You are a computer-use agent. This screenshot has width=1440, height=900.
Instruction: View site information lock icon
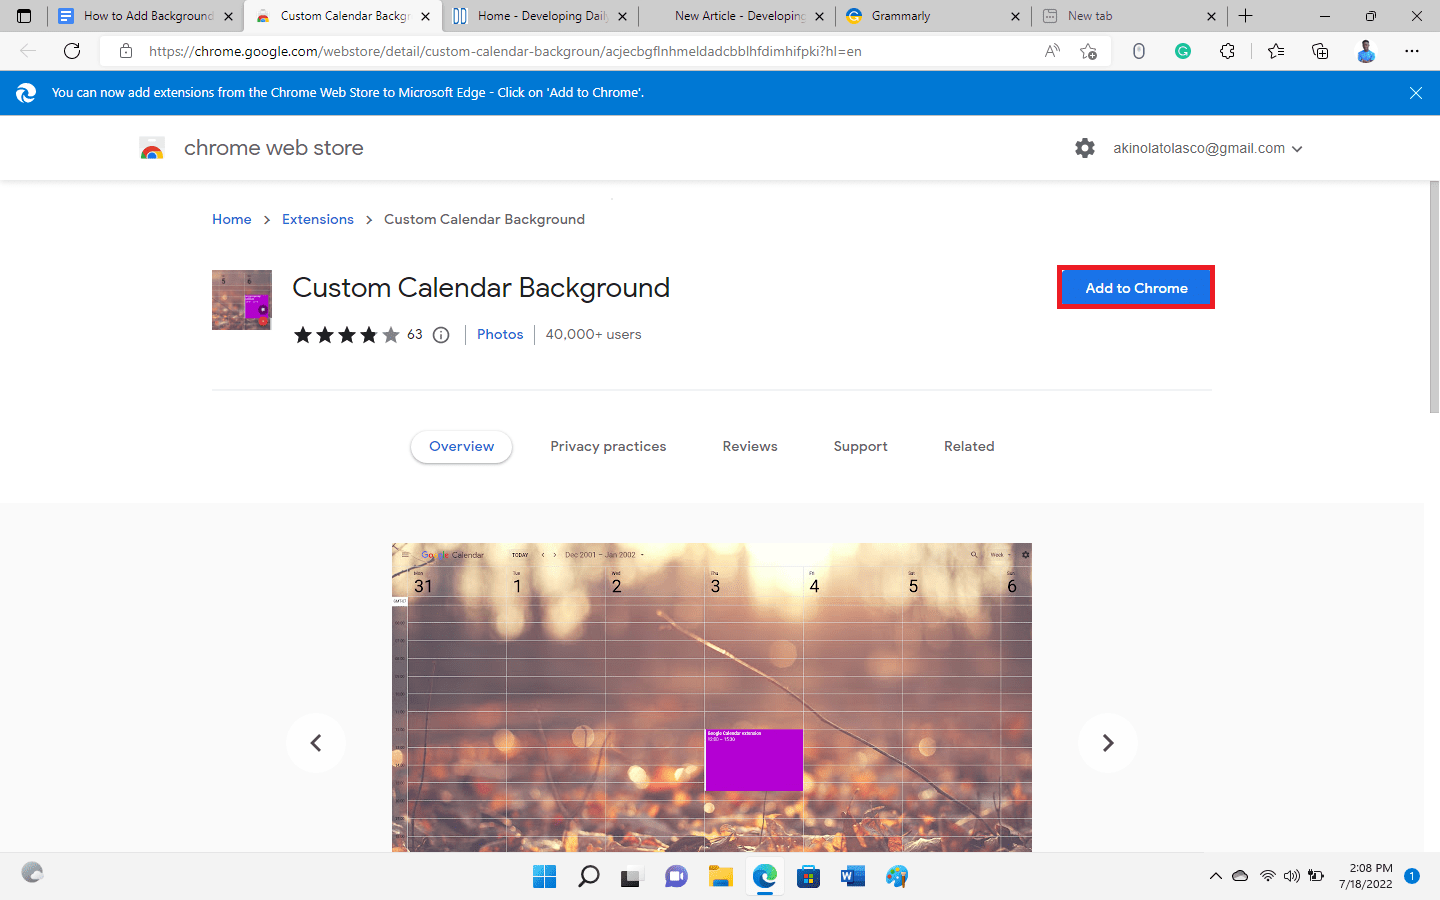pos(126,51)
